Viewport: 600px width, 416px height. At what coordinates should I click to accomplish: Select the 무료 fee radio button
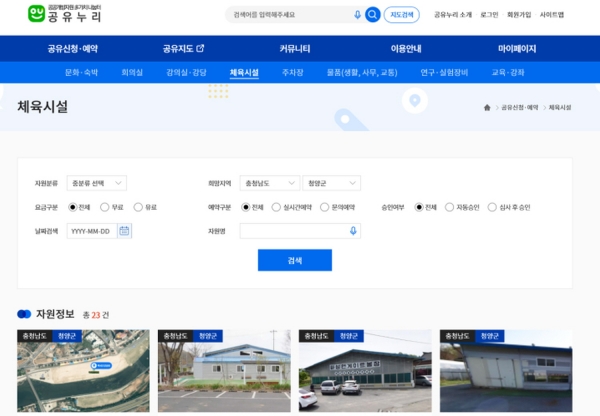tap(104, 207)
